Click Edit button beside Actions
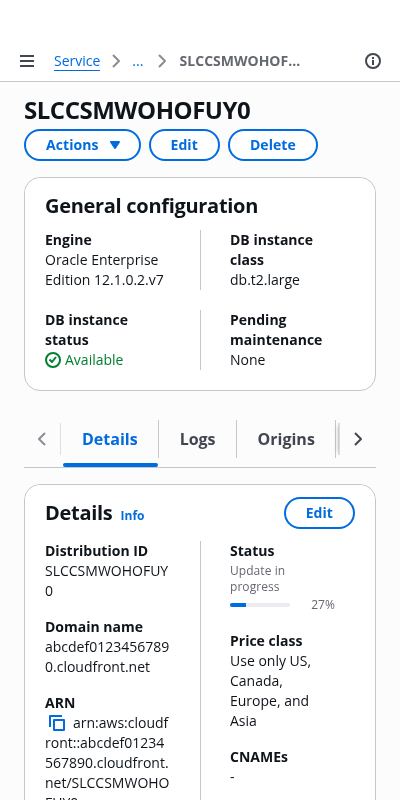 pyautogui.click(x=184, y=145)
